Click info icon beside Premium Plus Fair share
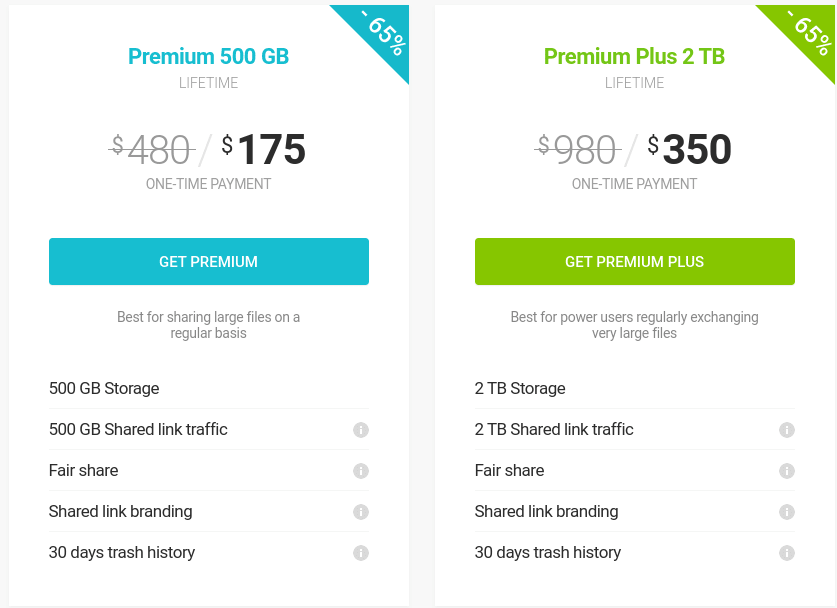837x608 pixels. tap(787, 471)
